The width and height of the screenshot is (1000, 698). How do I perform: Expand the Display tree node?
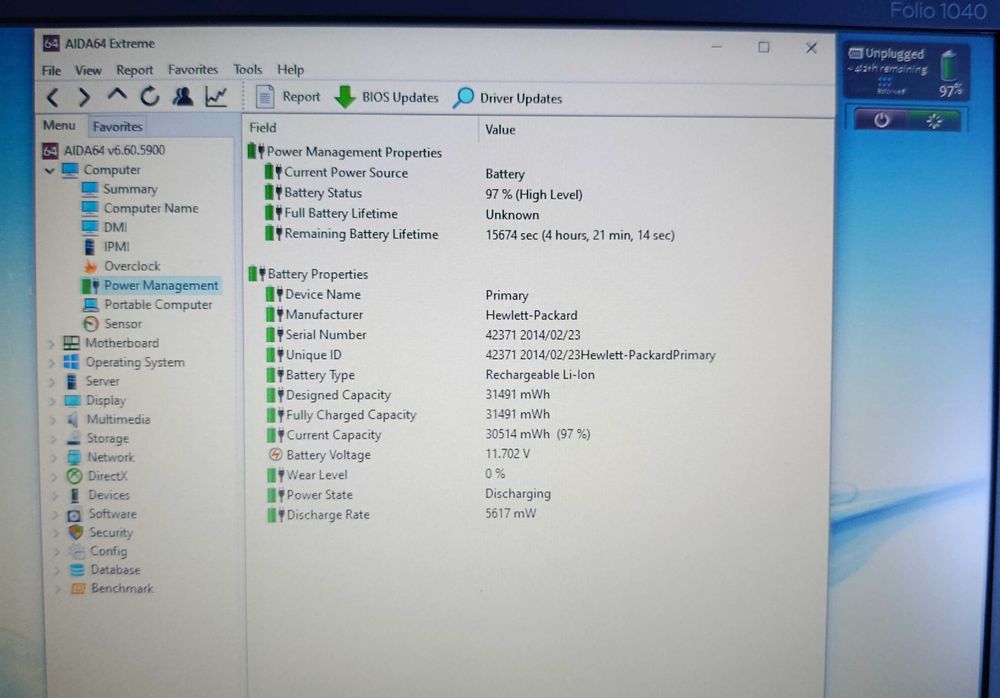52,401
